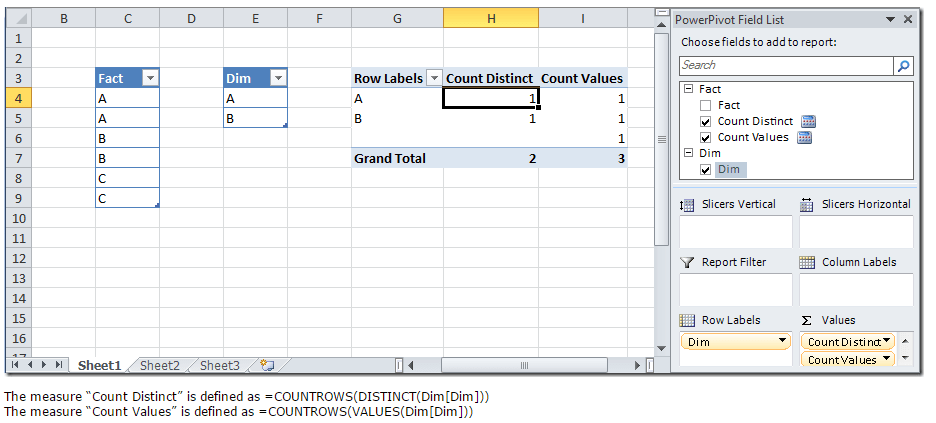Click the search magnifier icon in Field List
This screenshot has height=423, width=936.
(x=904, y=66)
